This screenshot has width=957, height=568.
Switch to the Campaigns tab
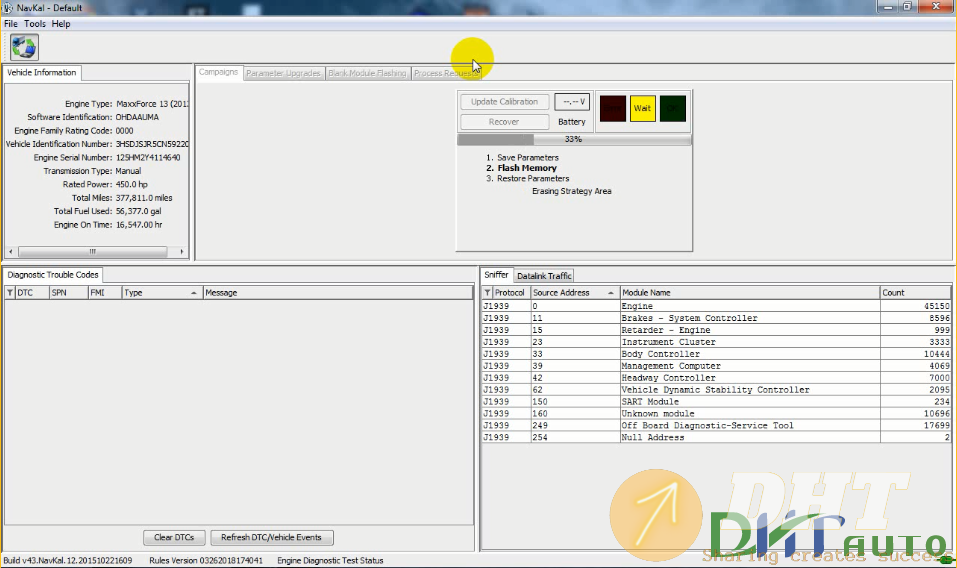(218, 72)
